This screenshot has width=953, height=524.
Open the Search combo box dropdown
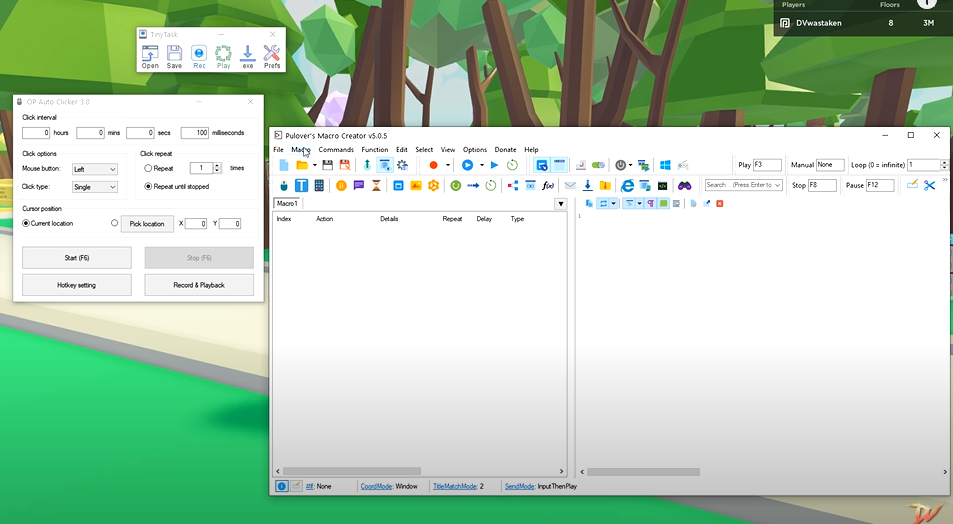(777, 185)
